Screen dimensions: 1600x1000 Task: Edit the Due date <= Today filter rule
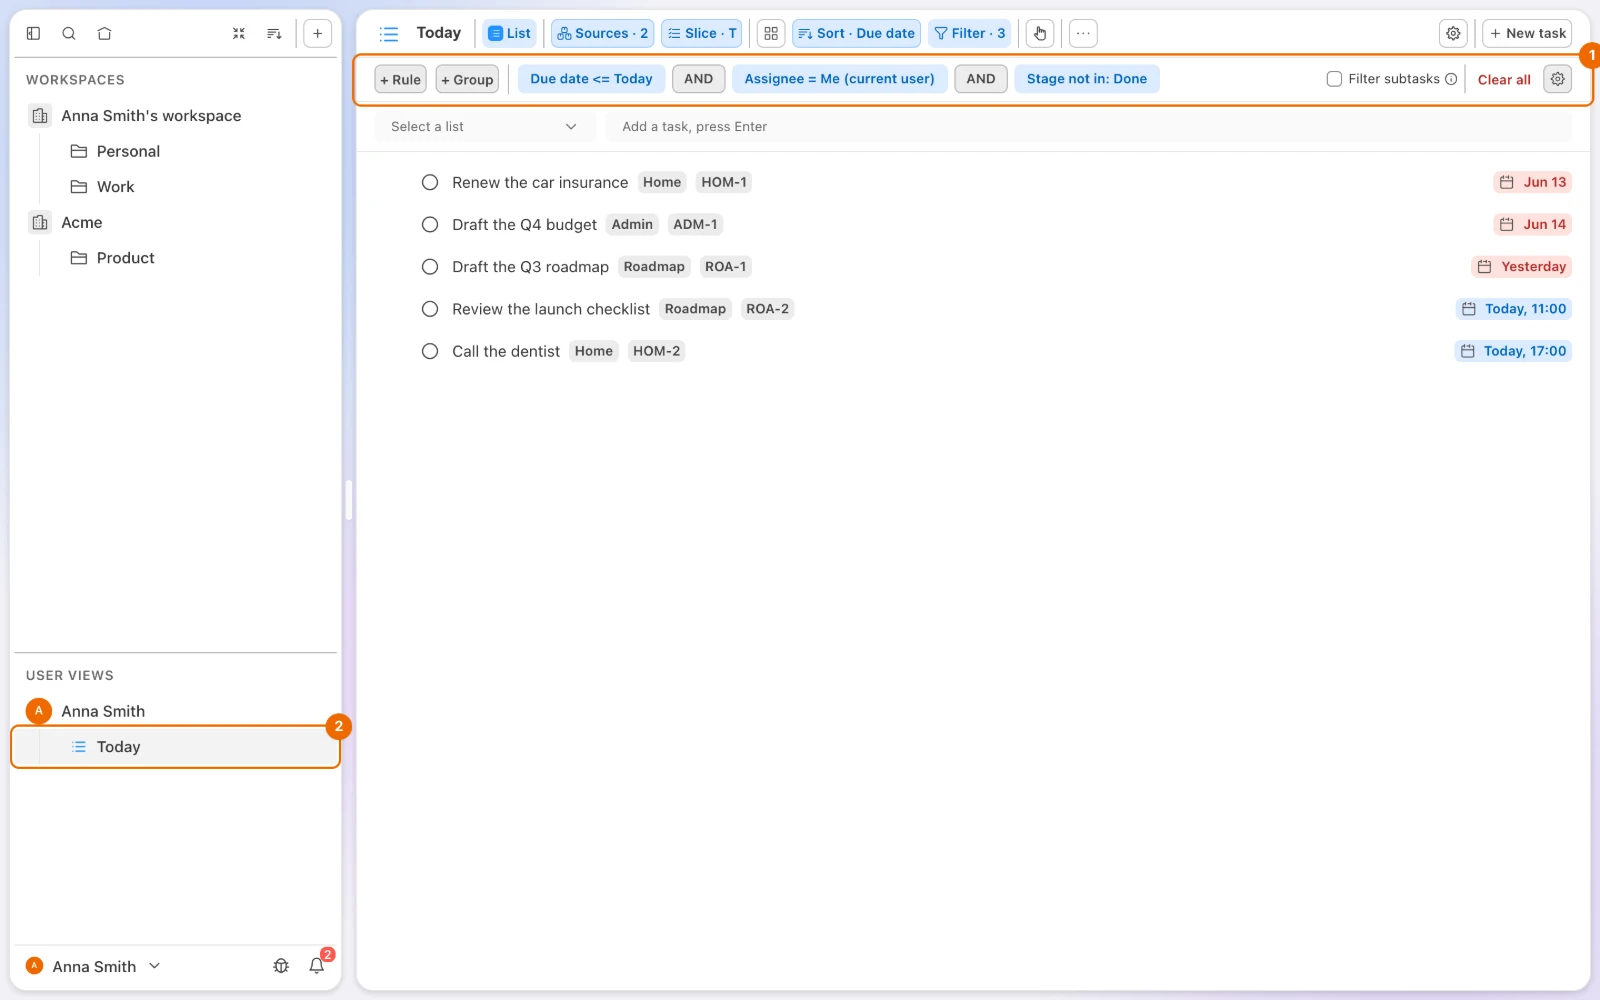click(591, 79)
